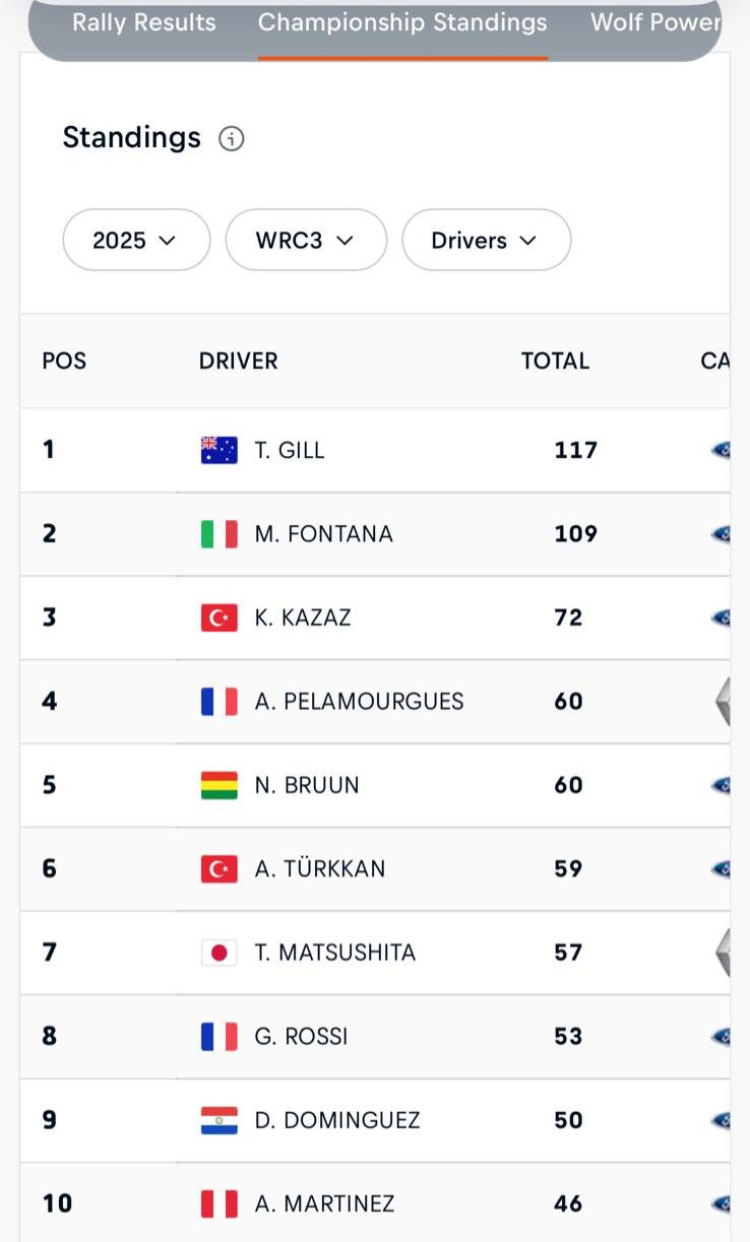The width and height of the screenshot is (750, 1242).
Task: Select the Championship Standings tab
Action: click(402, 23)
